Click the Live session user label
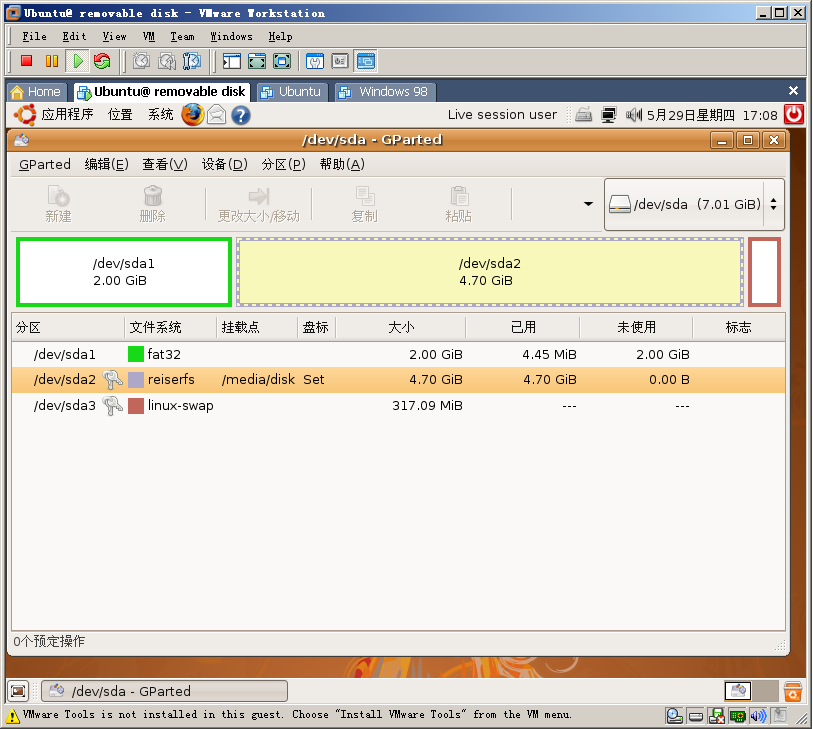This screenshot has height=729, width=813. point(502,115)
